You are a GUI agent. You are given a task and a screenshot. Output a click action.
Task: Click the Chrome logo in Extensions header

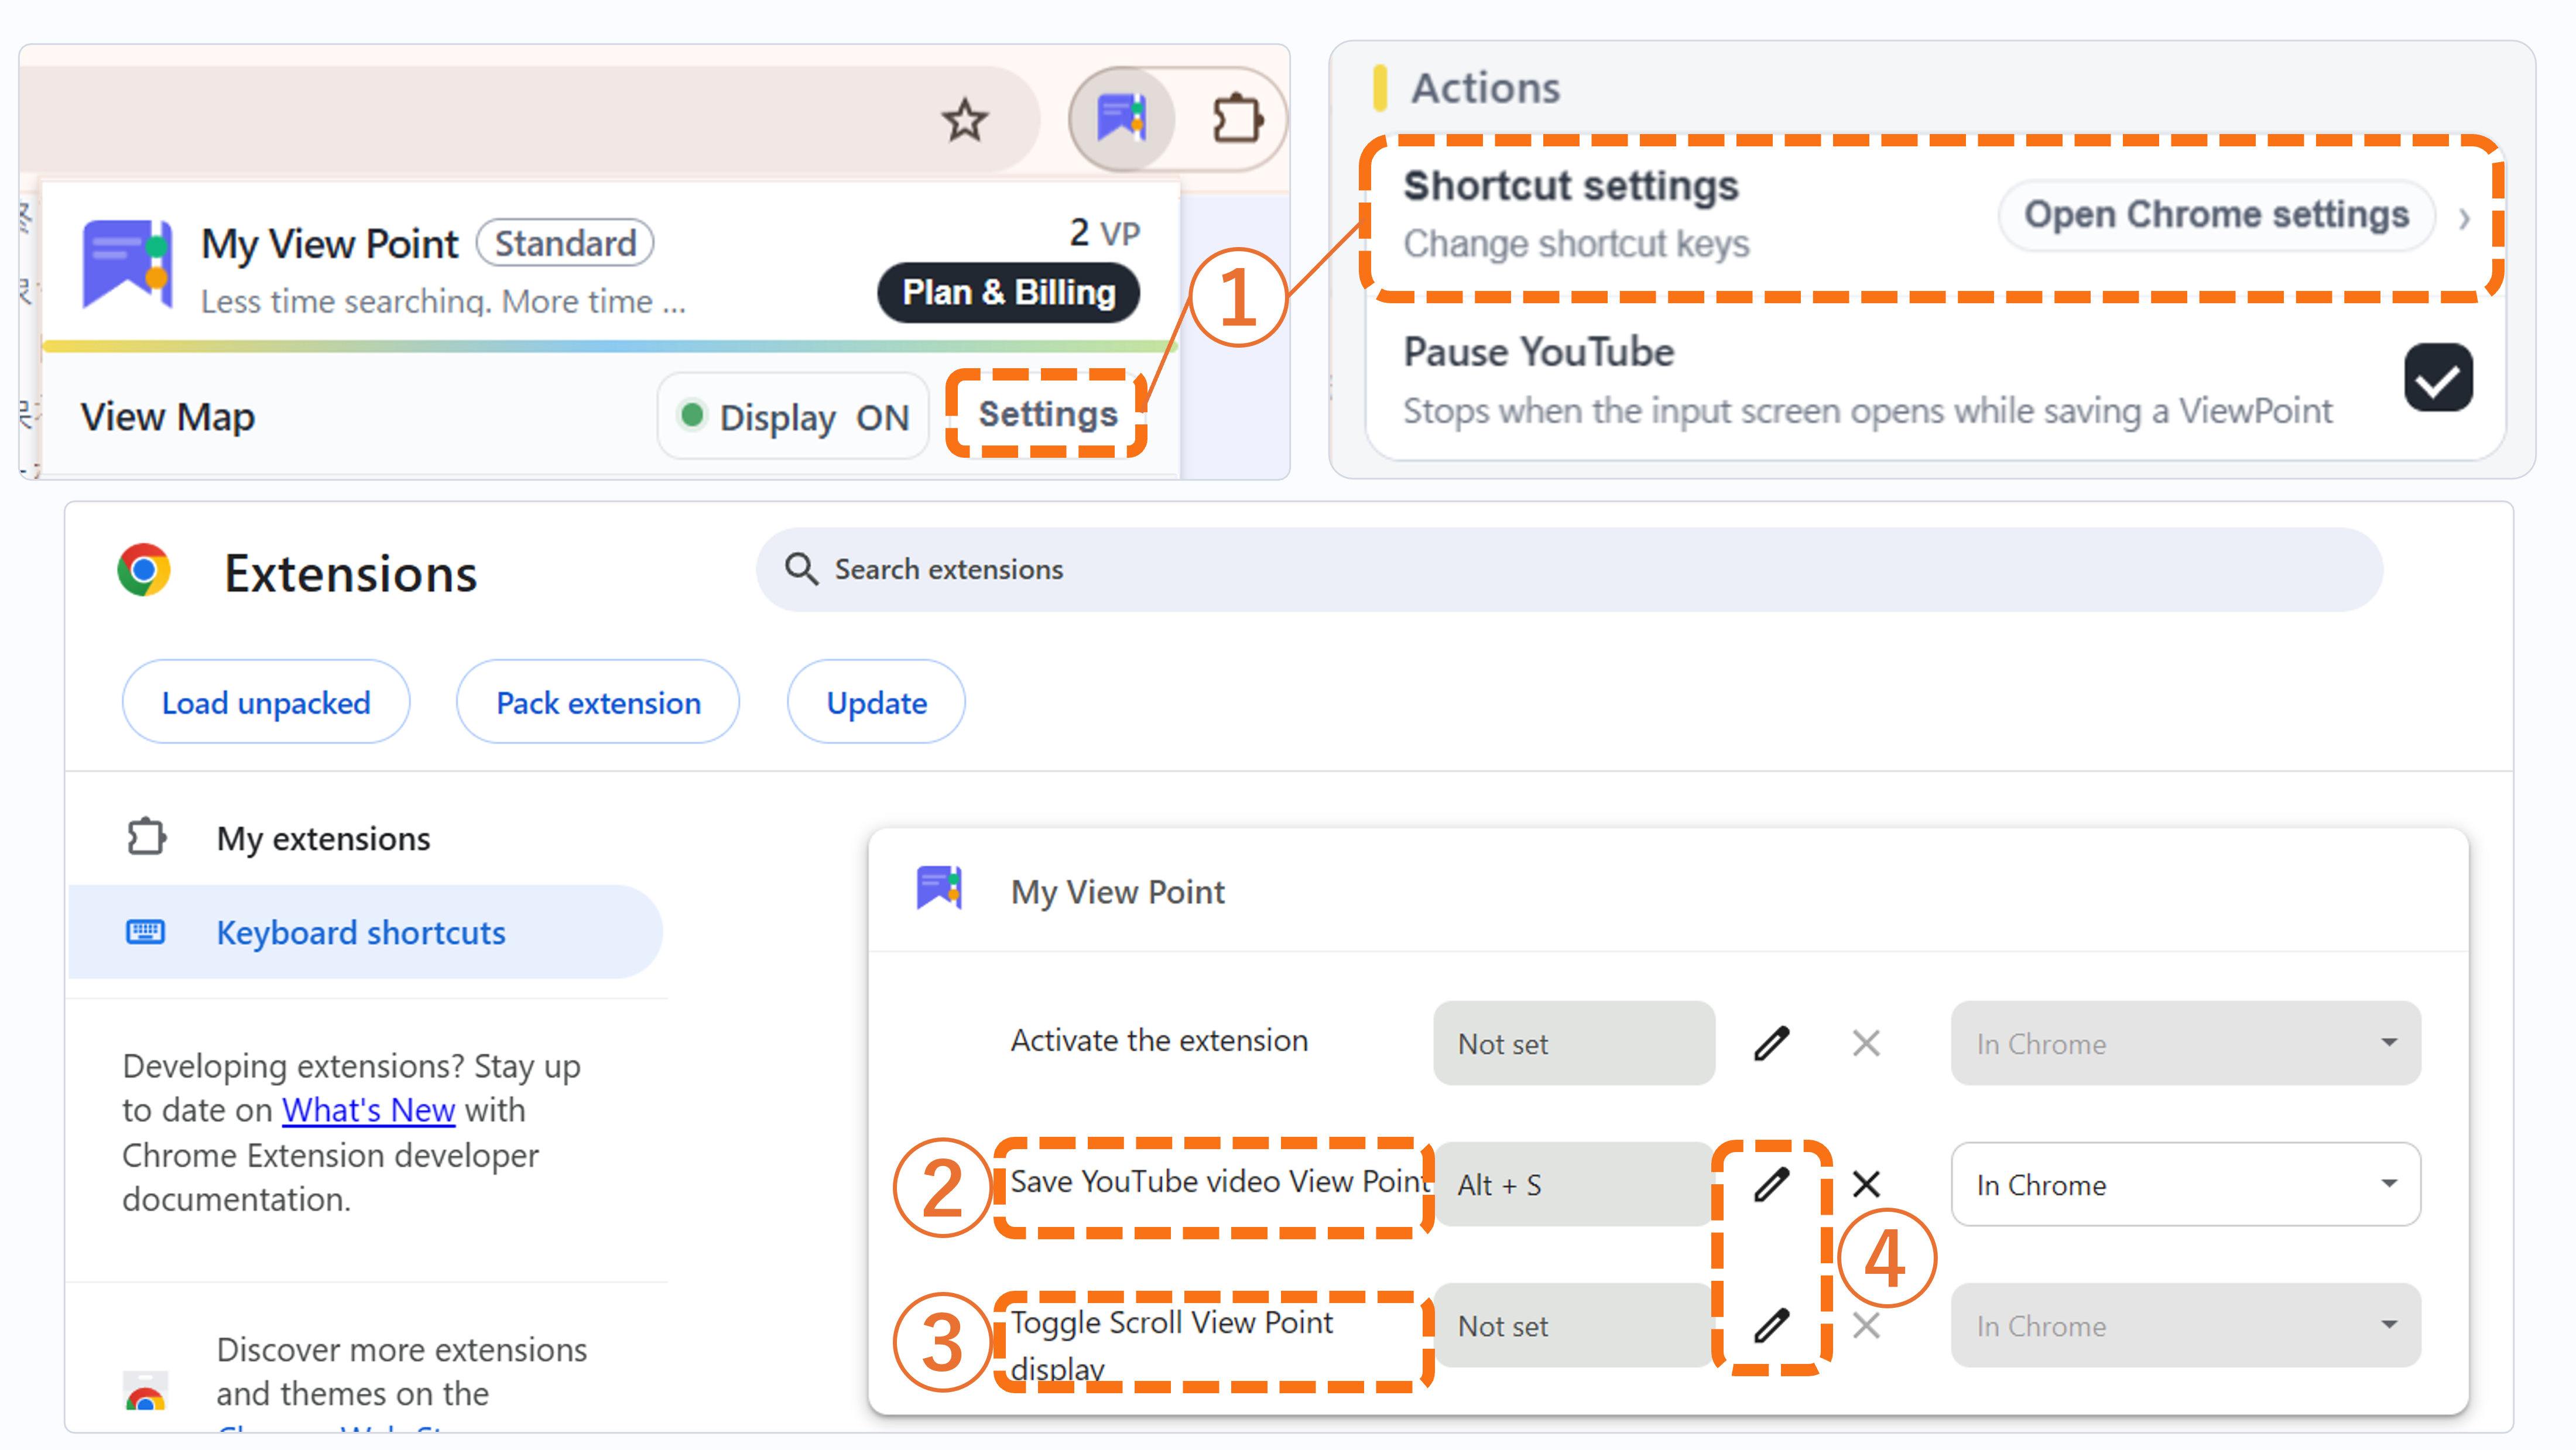click(x=144, y=570)
